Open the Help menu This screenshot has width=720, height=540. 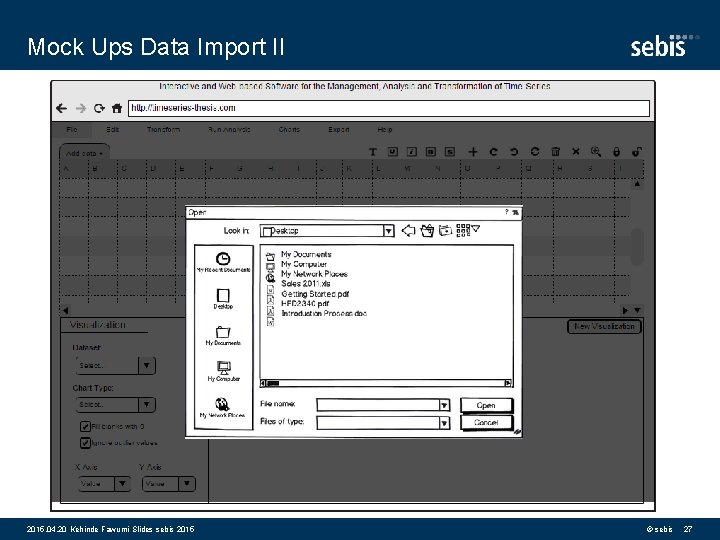pos(385,129)
